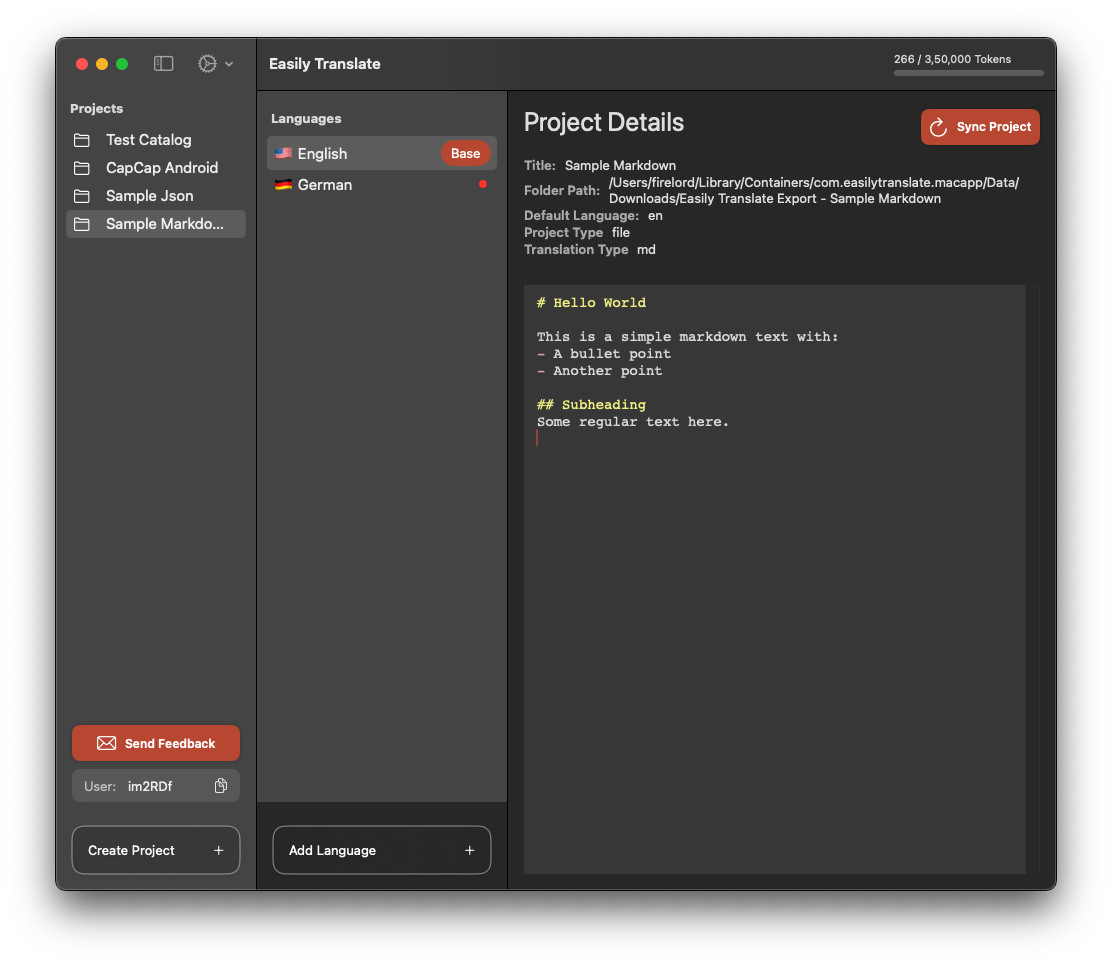Image resolution: width=1112 pixels, height=964 pixels.
Task: Expand the chevron next to settings gear
Action: point(229,64)
